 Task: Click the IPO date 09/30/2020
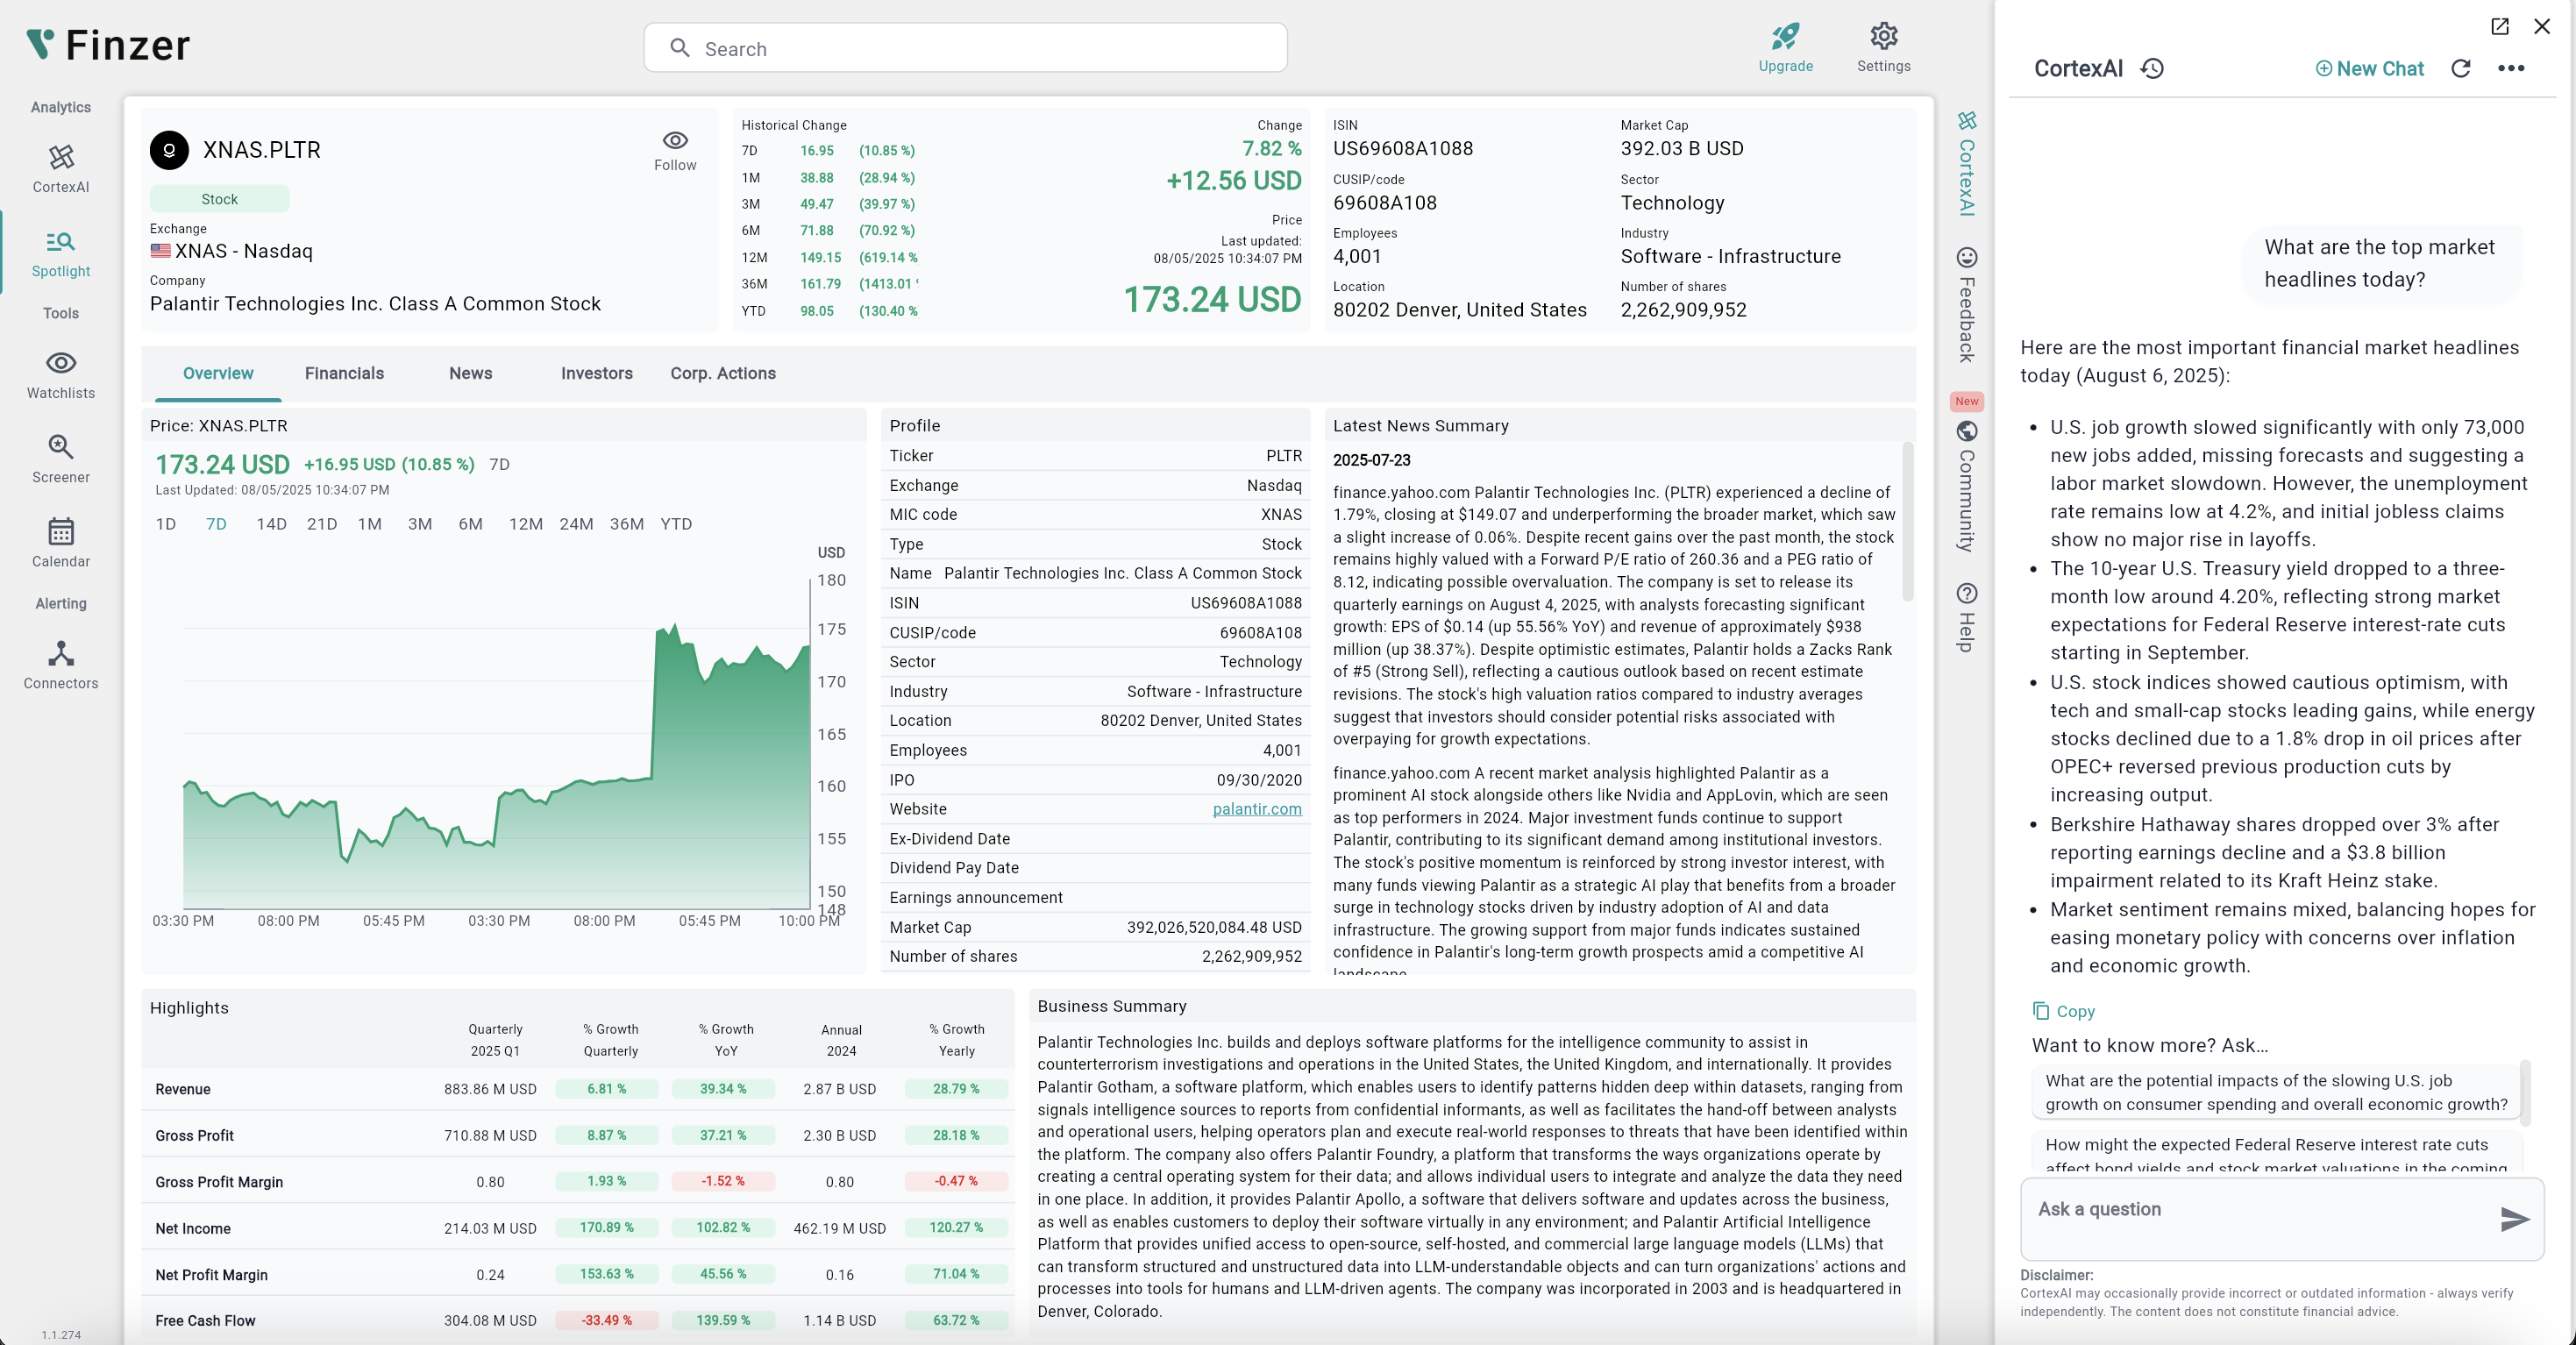[x=1259, y=780]
